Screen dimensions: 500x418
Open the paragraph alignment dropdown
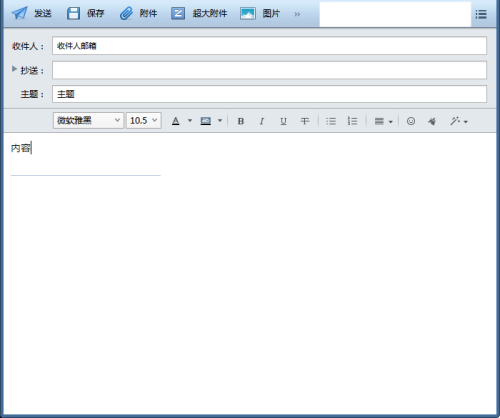[x=383, y=121]
